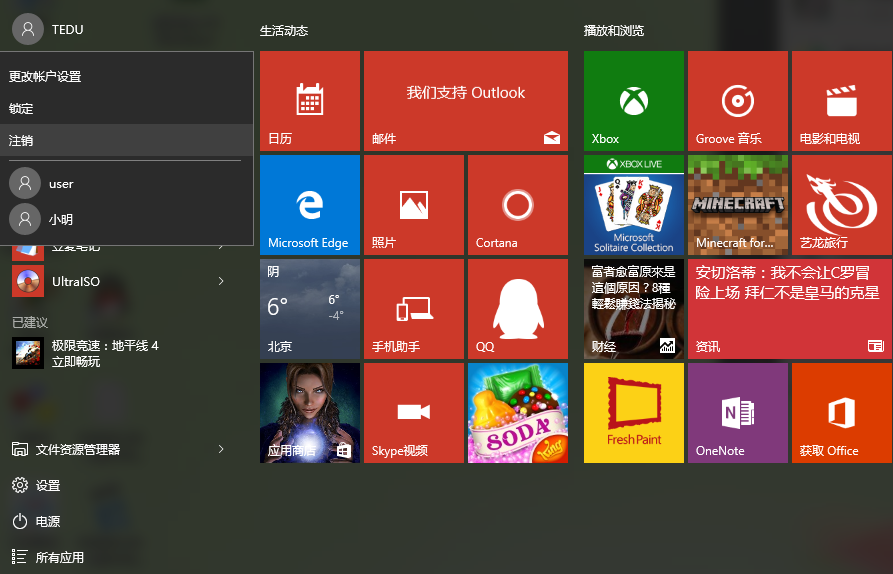The width and height of the screenshot is (893, 574).
Task: Open the Mail tile showing Outlook text
Action: coord(466,101)
